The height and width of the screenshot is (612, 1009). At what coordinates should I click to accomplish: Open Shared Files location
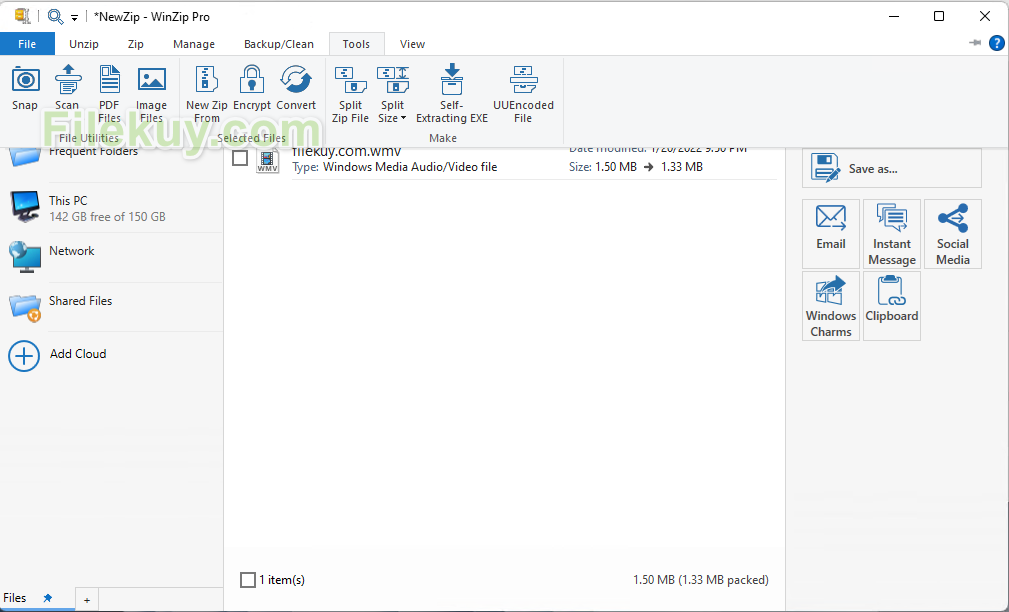[112, 307]
